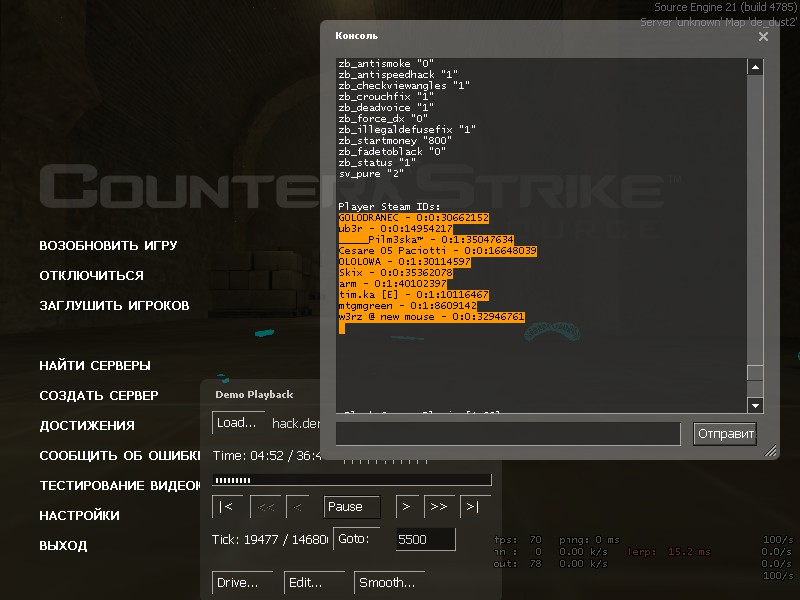Click the arm Steam ID line
This screenshot has height=600, width=800.
click(x=392, y=284)
